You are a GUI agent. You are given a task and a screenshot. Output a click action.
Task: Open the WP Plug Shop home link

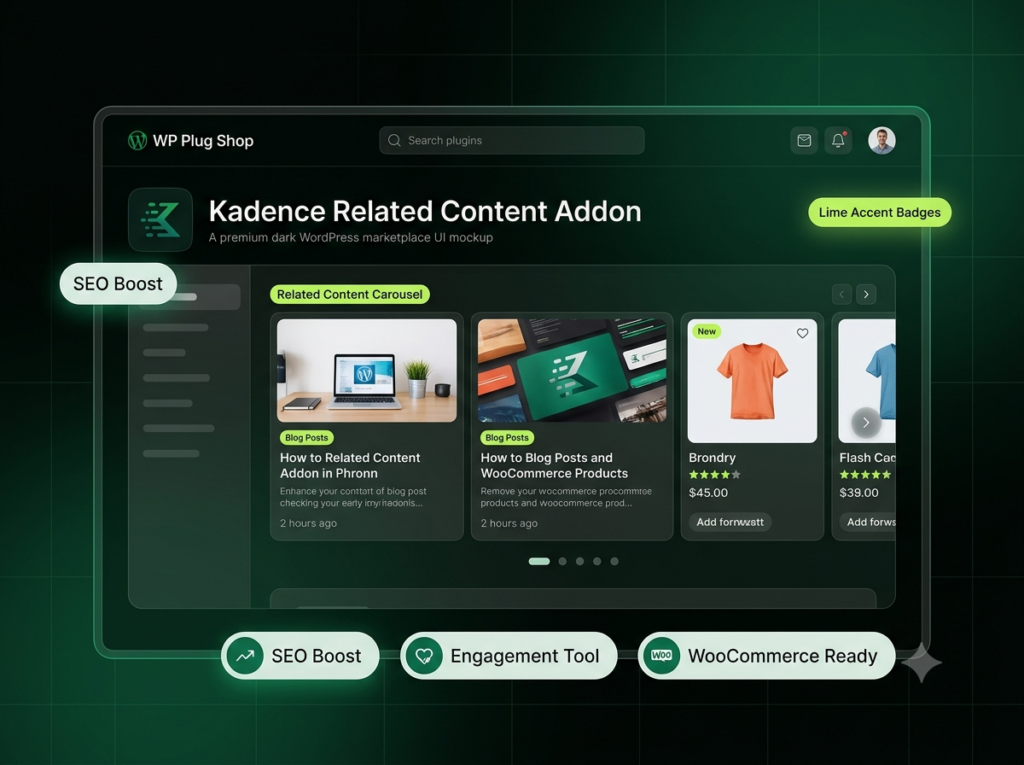tap(203, 140)
